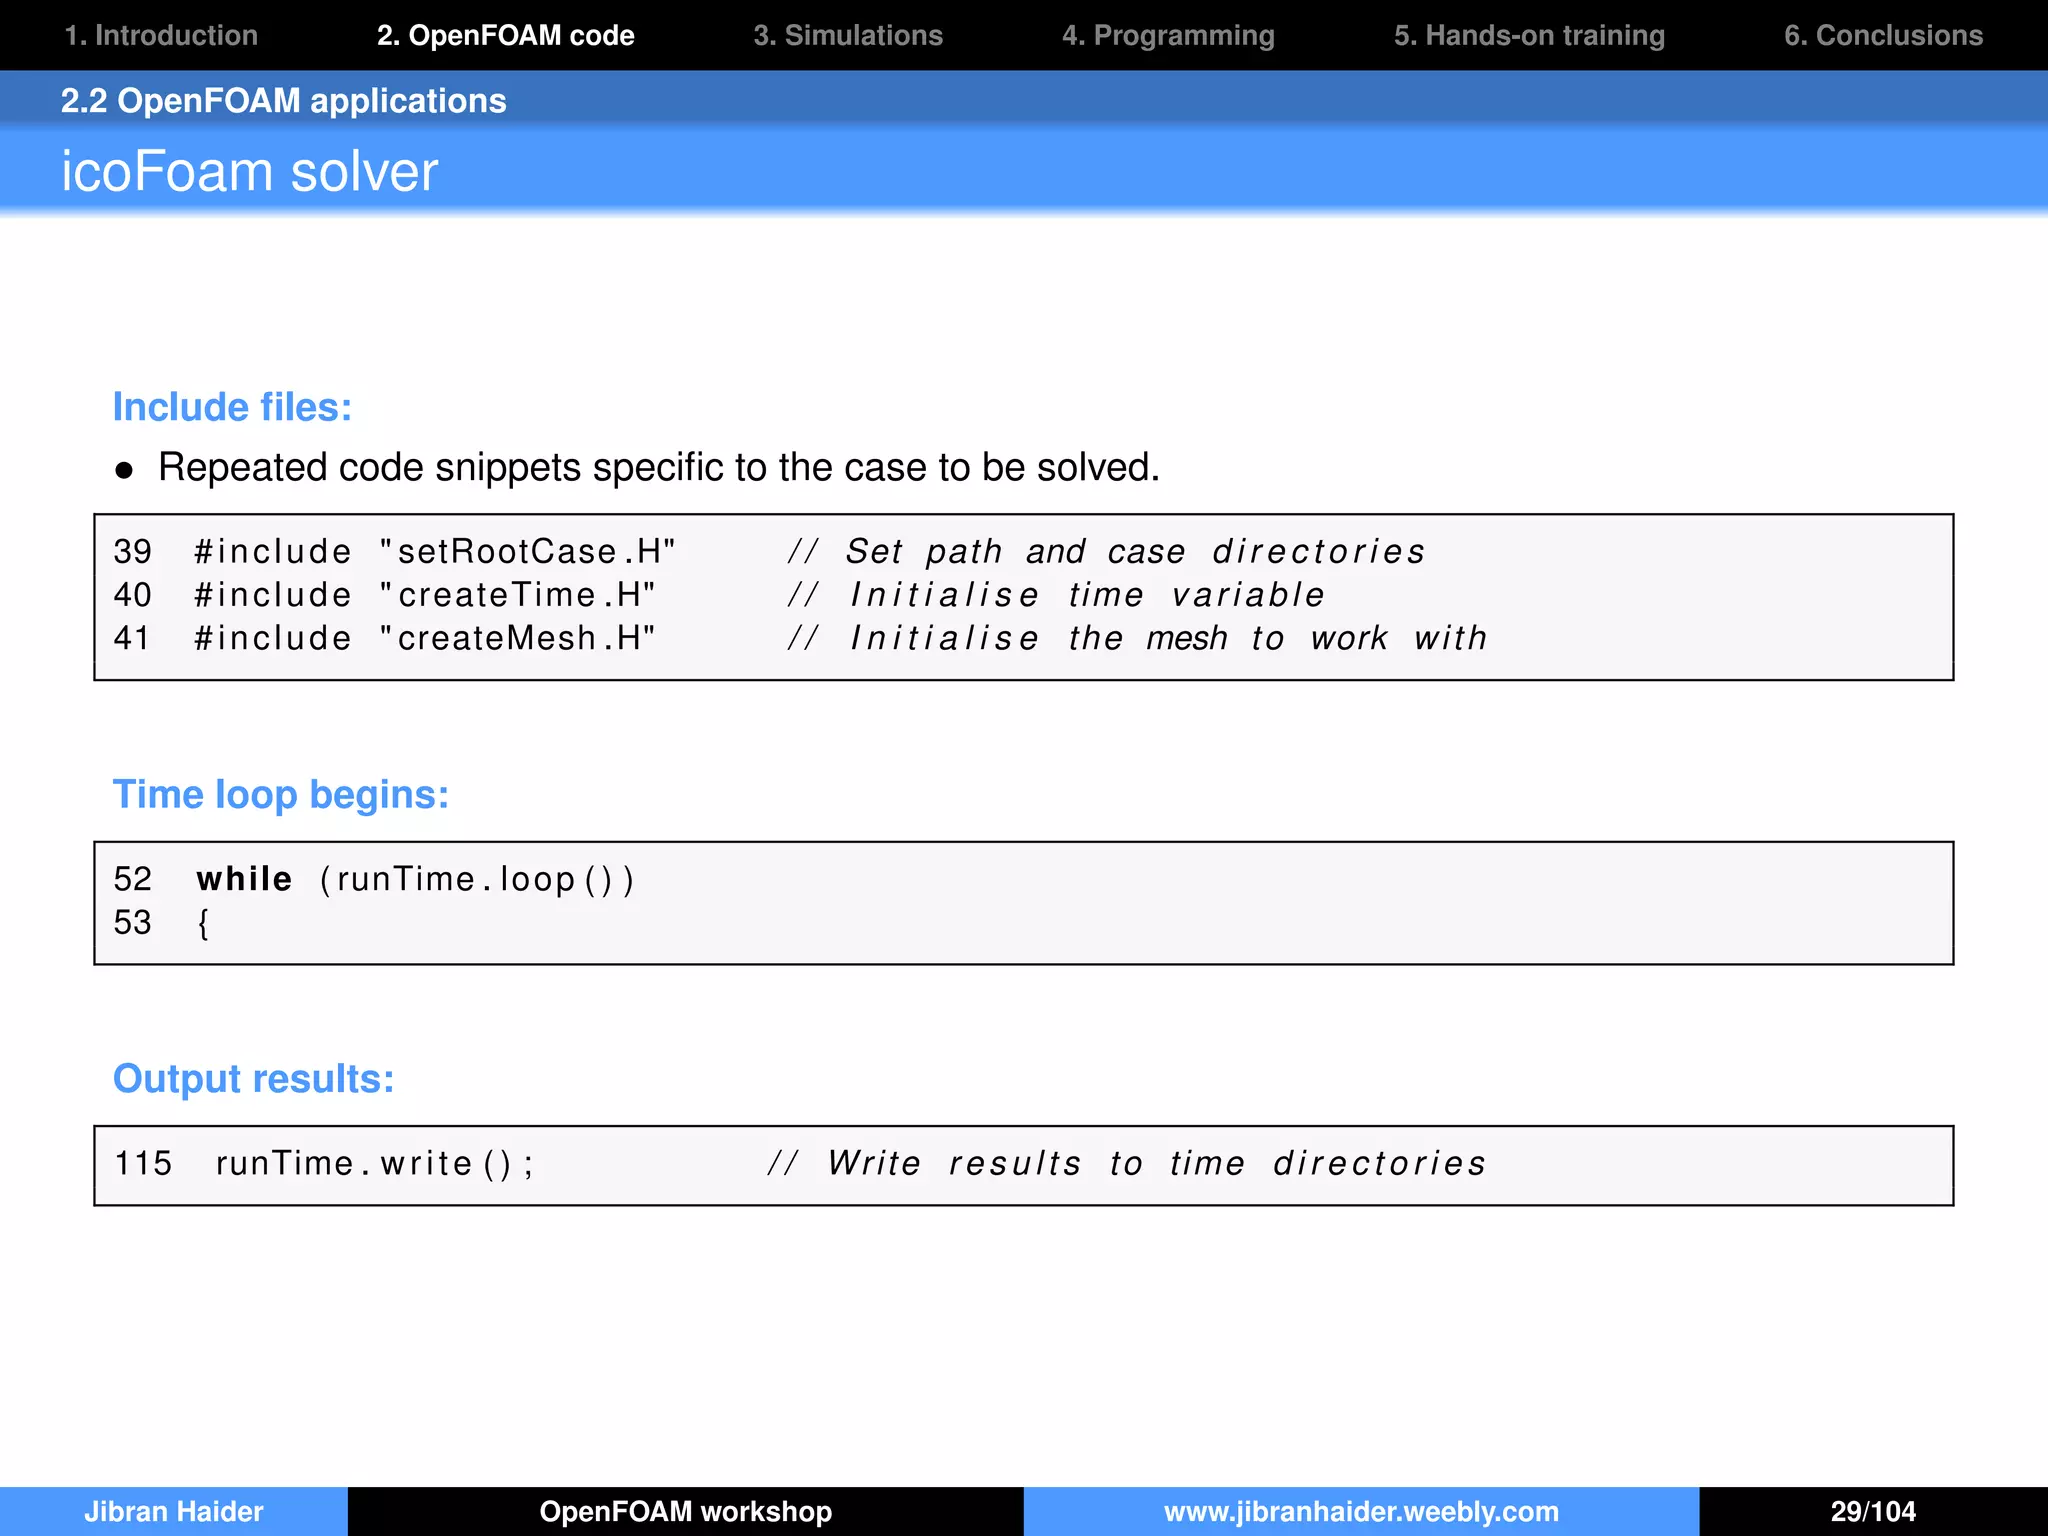Select the 2. OpenFOAM code tab
This screenshot has width=2048, height=1536.
click(x=505, y=35)
